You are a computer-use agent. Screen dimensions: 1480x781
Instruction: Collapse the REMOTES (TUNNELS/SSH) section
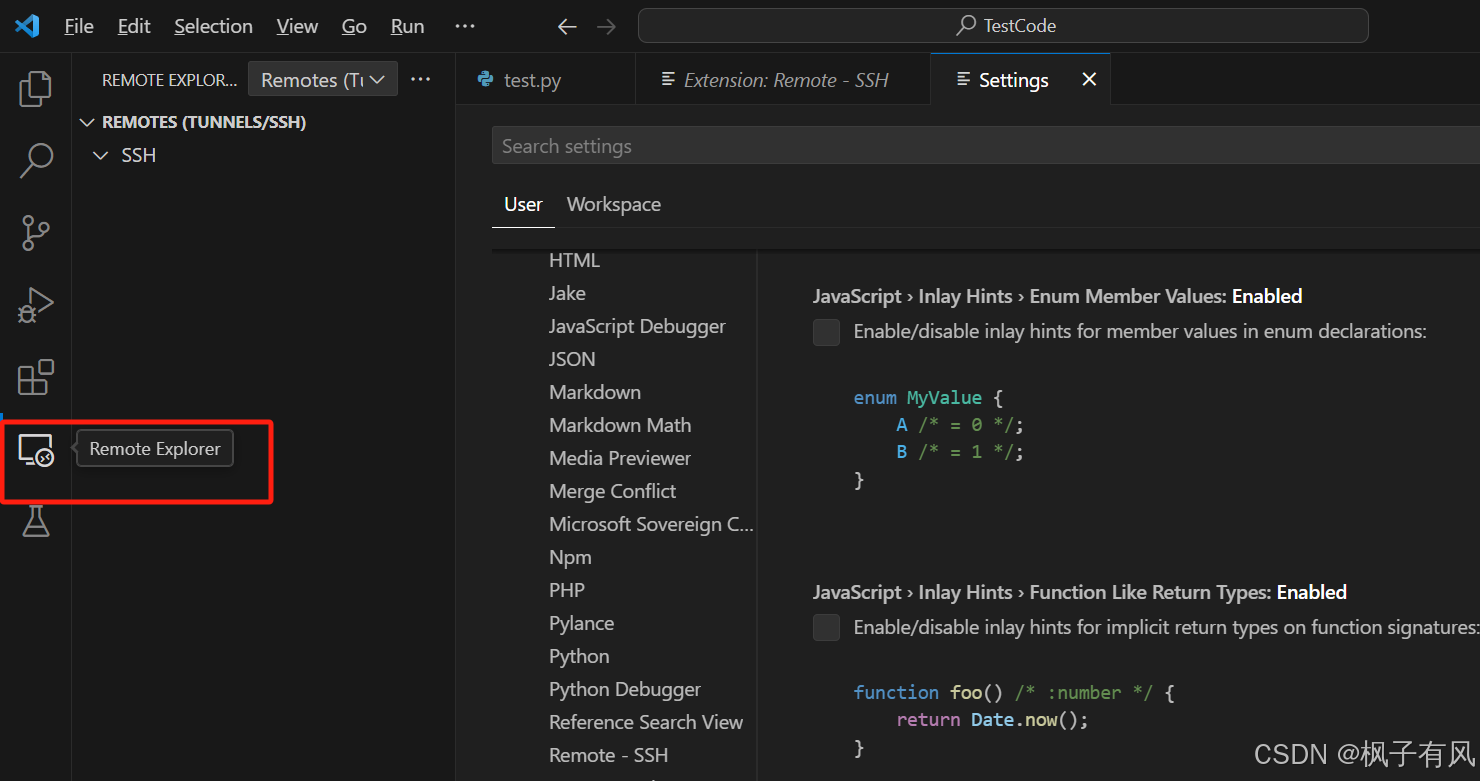pos(87,121)
